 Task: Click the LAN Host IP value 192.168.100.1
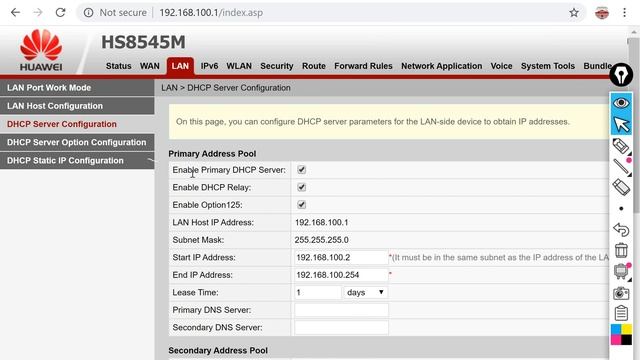click(x=321, y=222)
